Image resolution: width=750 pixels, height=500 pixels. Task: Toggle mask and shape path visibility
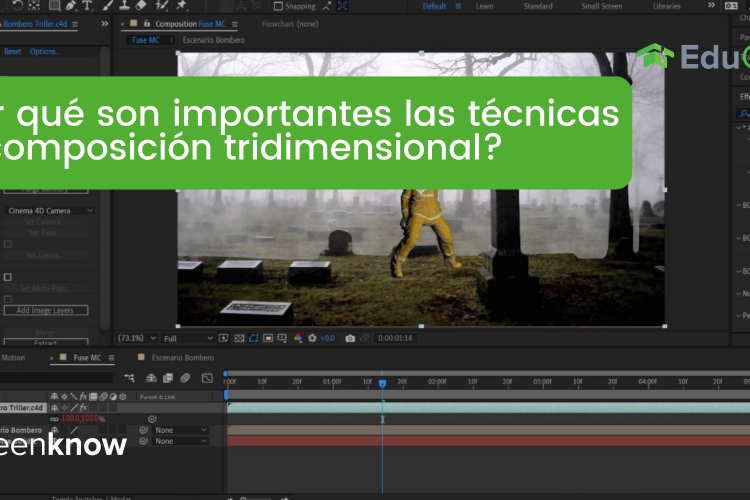(x=254, y=338)
